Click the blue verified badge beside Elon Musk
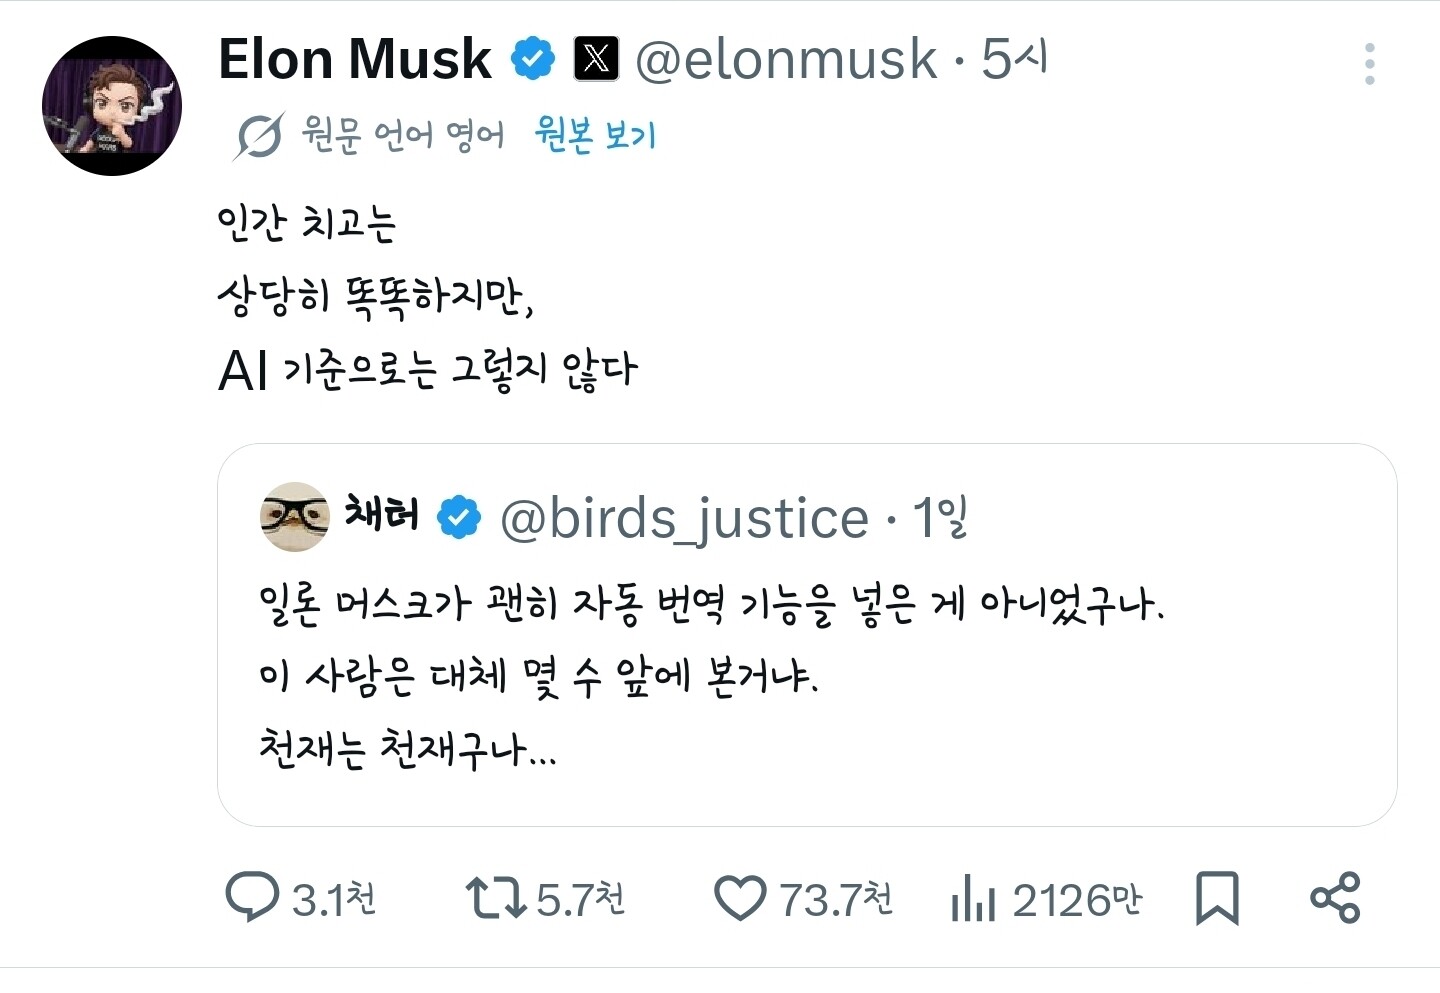 tap(533, 59)
